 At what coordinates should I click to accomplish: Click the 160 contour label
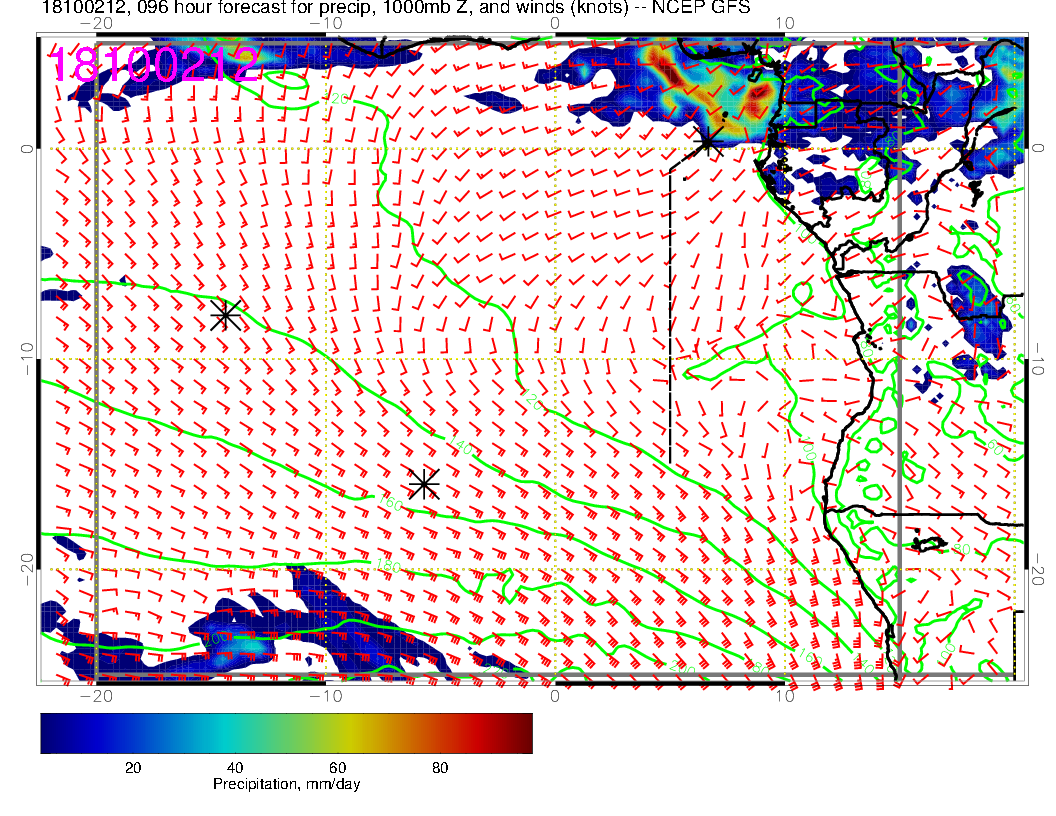390,502
